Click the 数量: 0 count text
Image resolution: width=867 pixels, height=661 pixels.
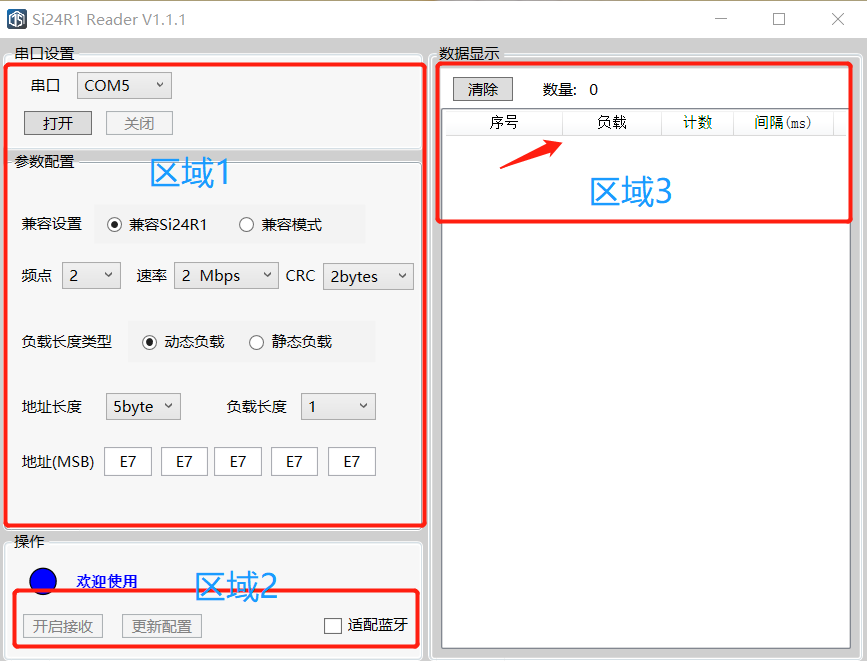coord(570,90)
